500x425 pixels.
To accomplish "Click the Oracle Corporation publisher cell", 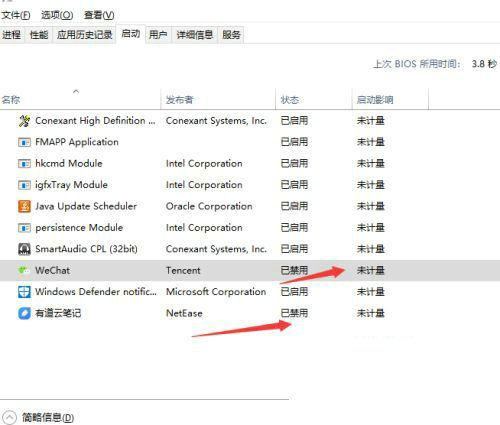I will (x=209, y=206).
